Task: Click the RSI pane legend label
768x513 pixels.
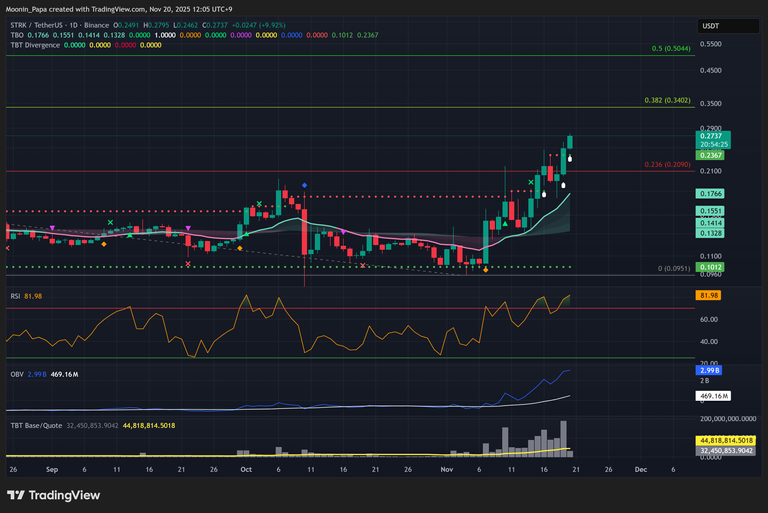Action: [x=15, y=296]
